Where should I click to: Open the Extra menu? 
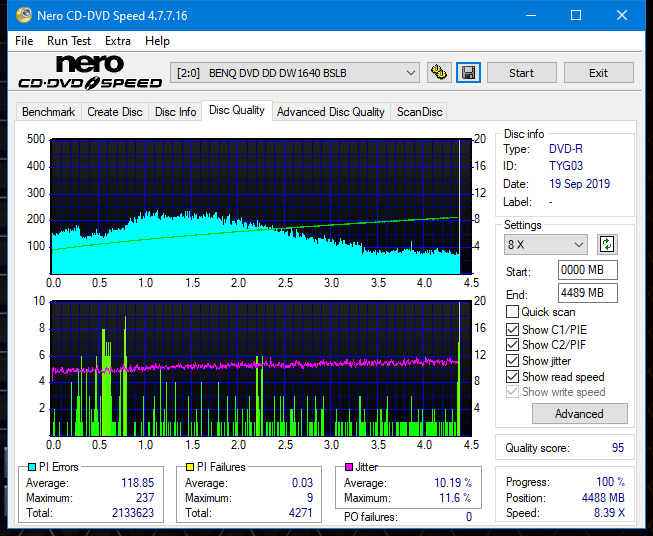[118, 41]
